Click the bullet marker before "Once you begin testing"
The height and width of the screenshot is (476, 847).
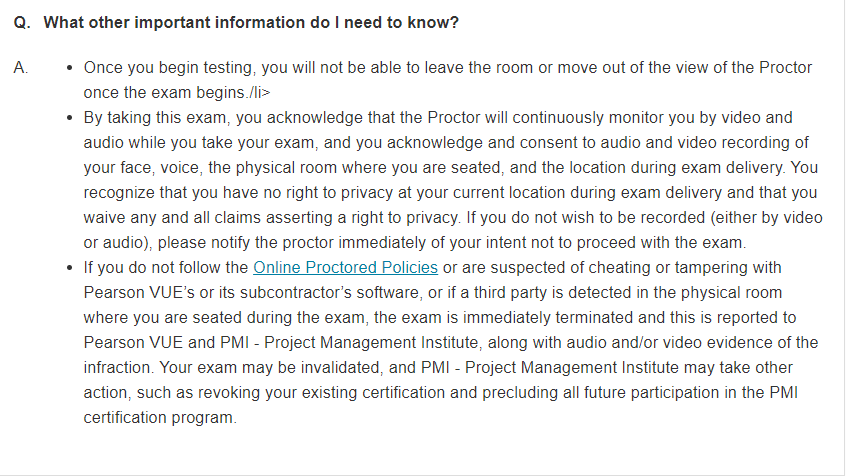point(69,68)
